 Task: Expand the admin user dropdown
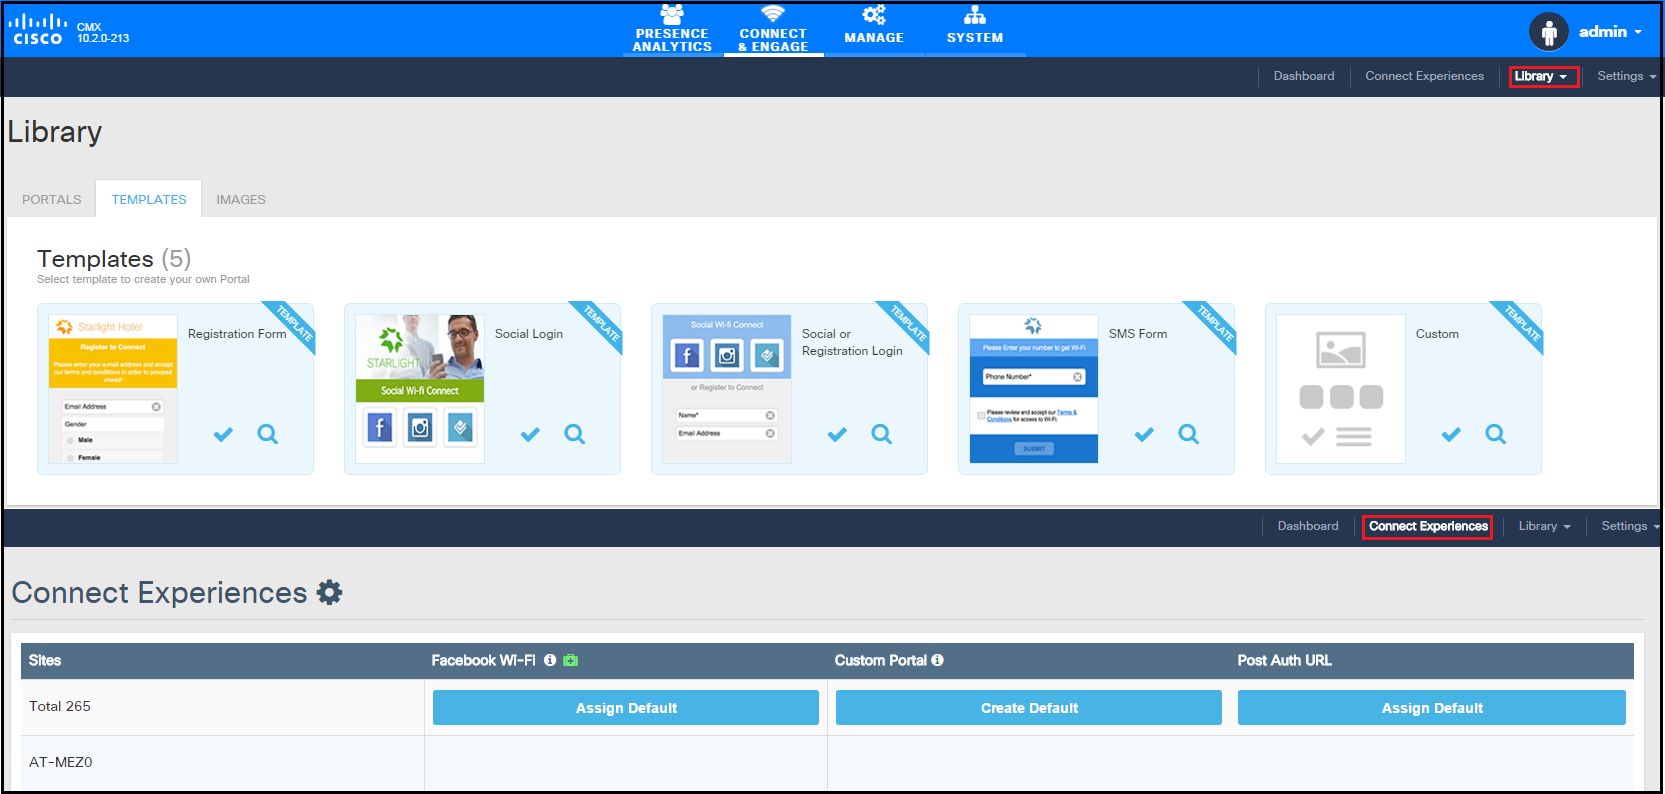pos(1609,32)
